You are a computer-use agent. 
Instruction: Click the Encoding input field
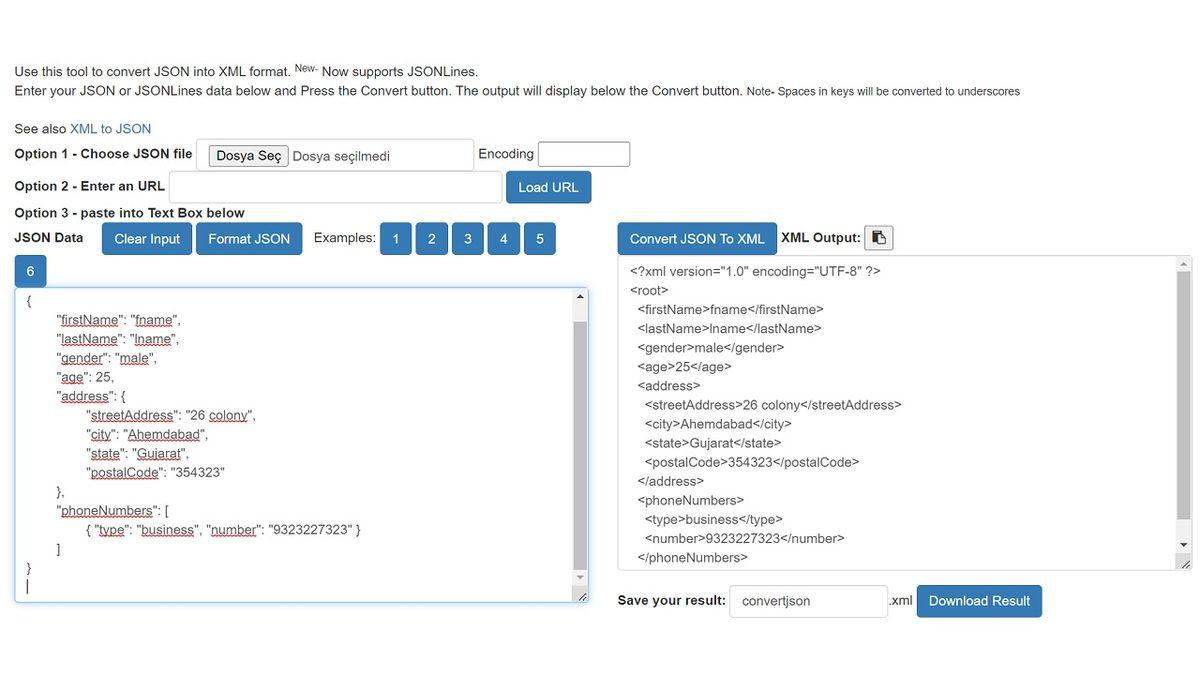pyautogui.click(x=583, y=155)
